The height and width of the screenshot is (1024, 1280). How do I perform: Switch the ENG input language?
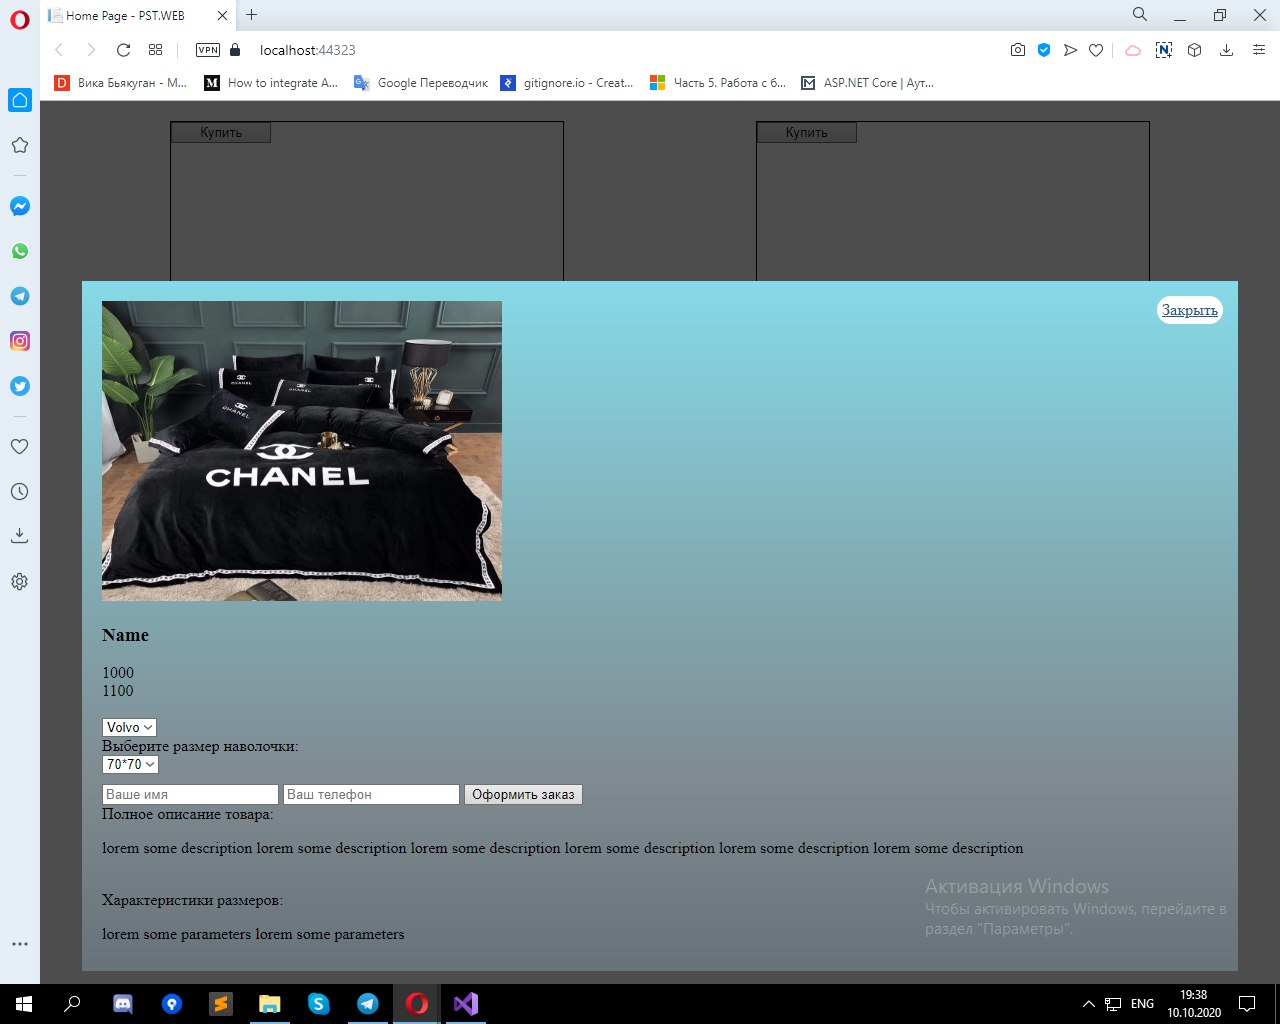pyautogui.click(x=1142, y=1003)
